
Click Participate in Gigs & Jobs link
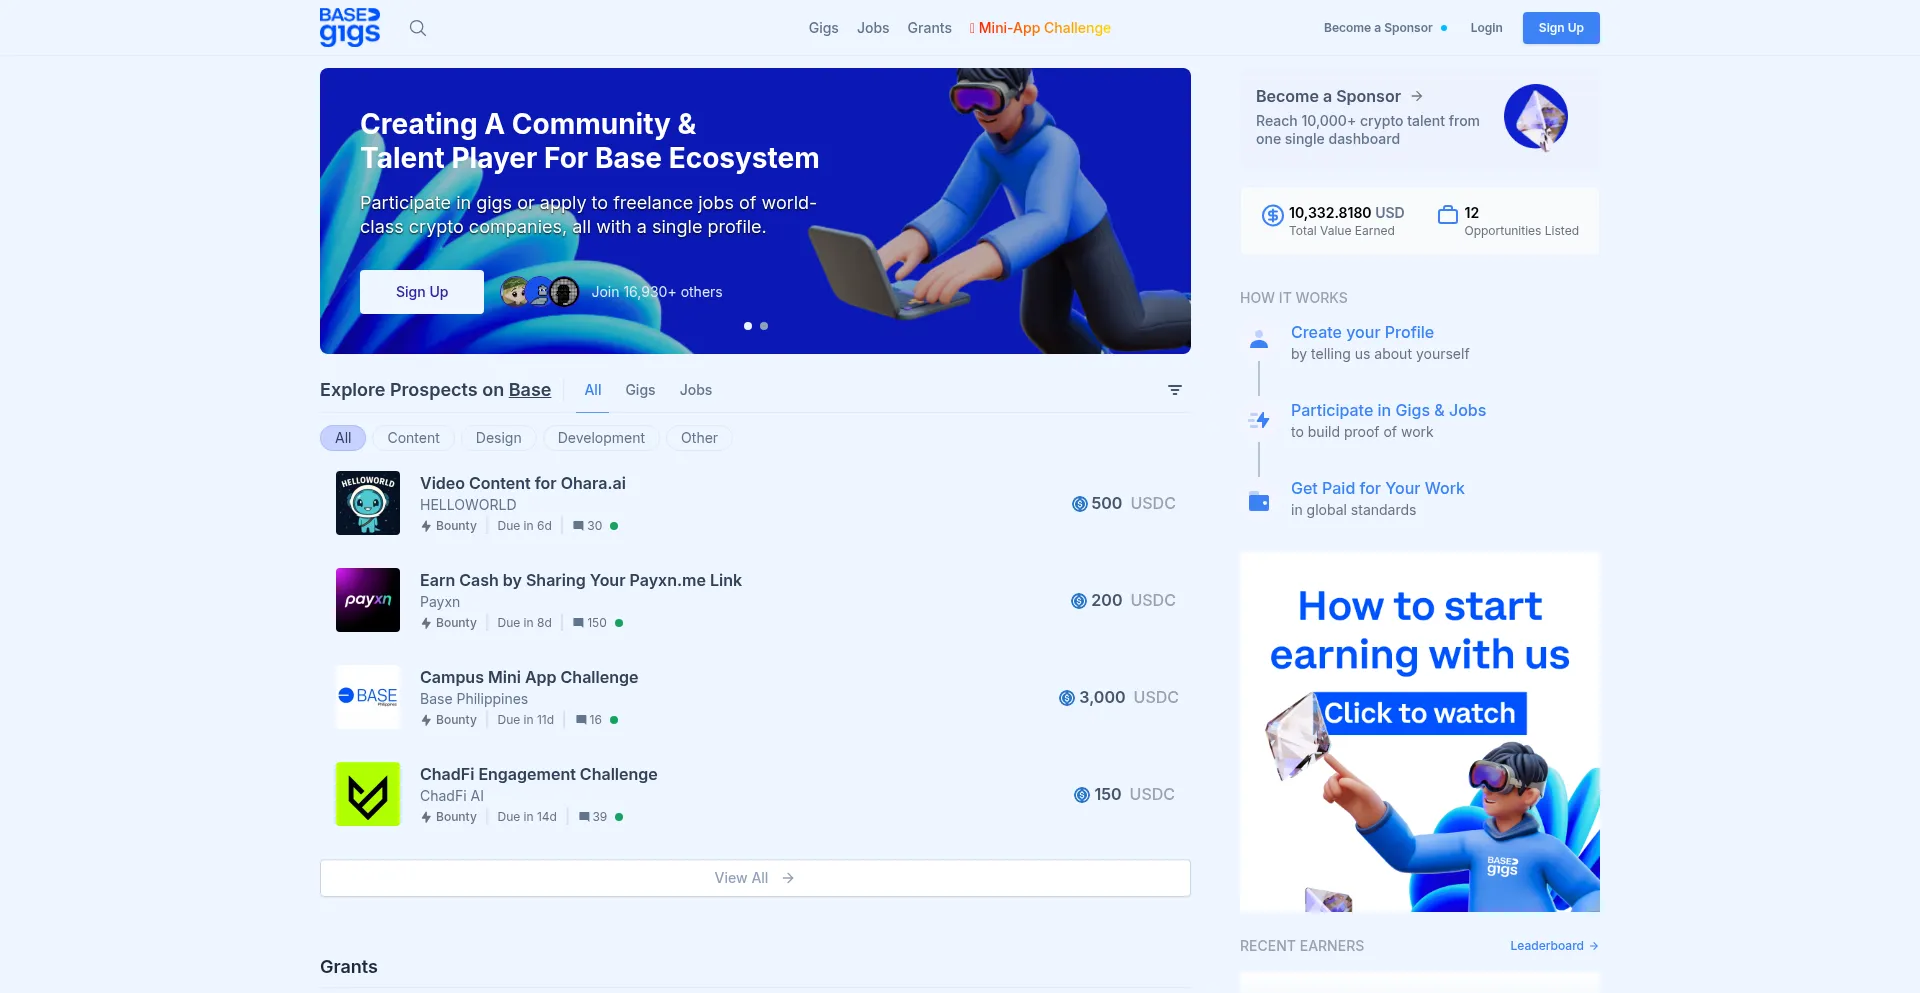(1388, 410)
